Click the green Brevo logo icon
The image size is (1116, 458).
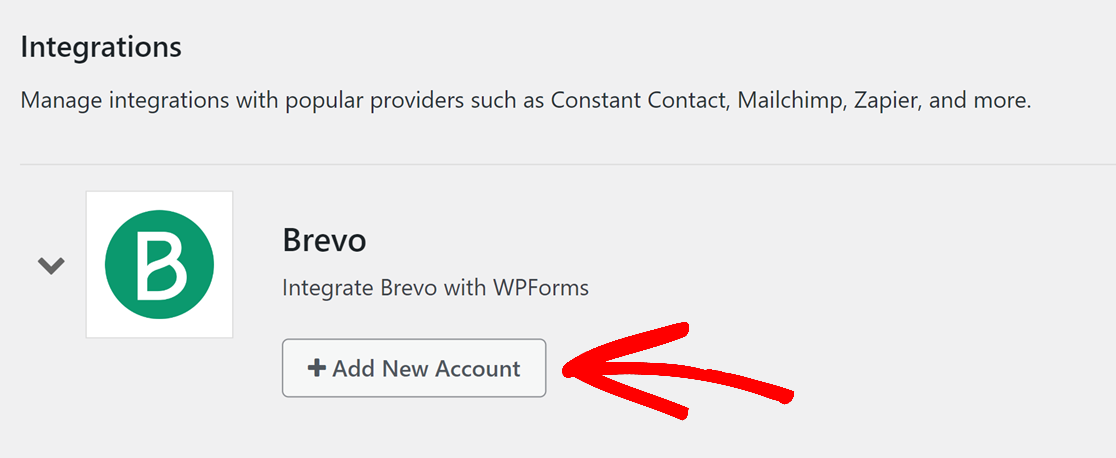[x=159, y=264]
